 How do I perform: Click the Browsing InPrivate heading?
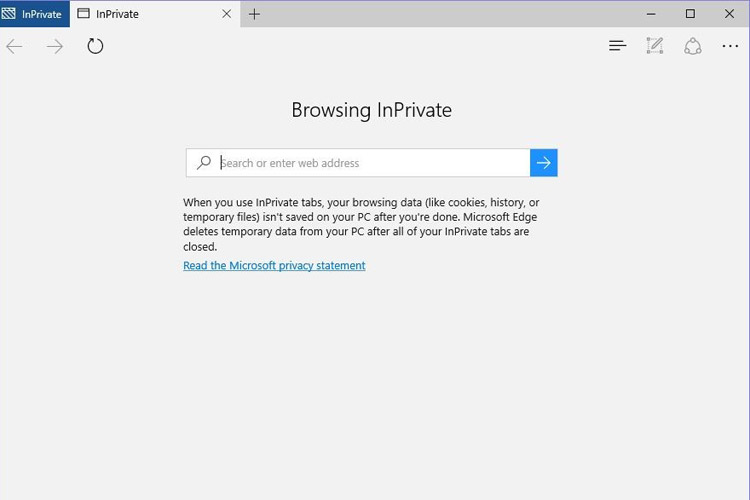(x=371, y=110)
